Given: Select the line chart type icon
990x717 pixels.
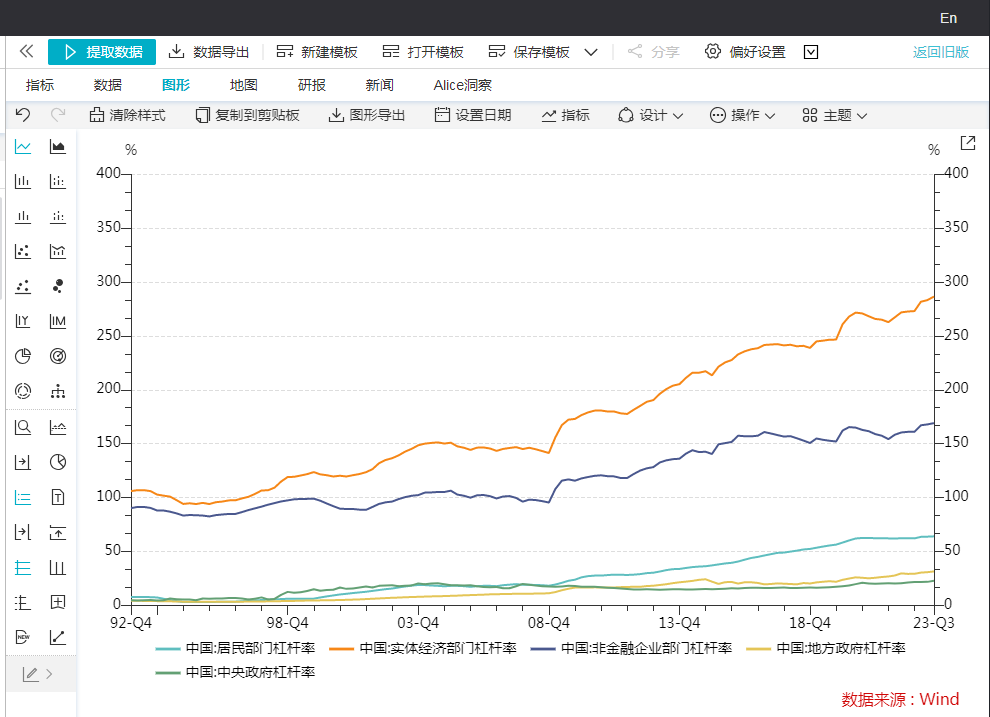Looking at the screenshot, I should [x=23, y=147].
